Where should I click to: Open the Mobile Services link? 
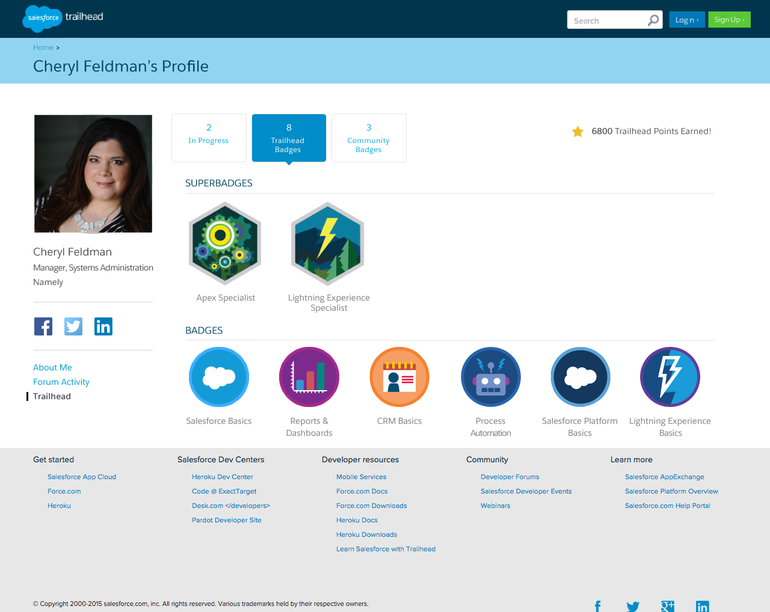[x=361, y=477]
